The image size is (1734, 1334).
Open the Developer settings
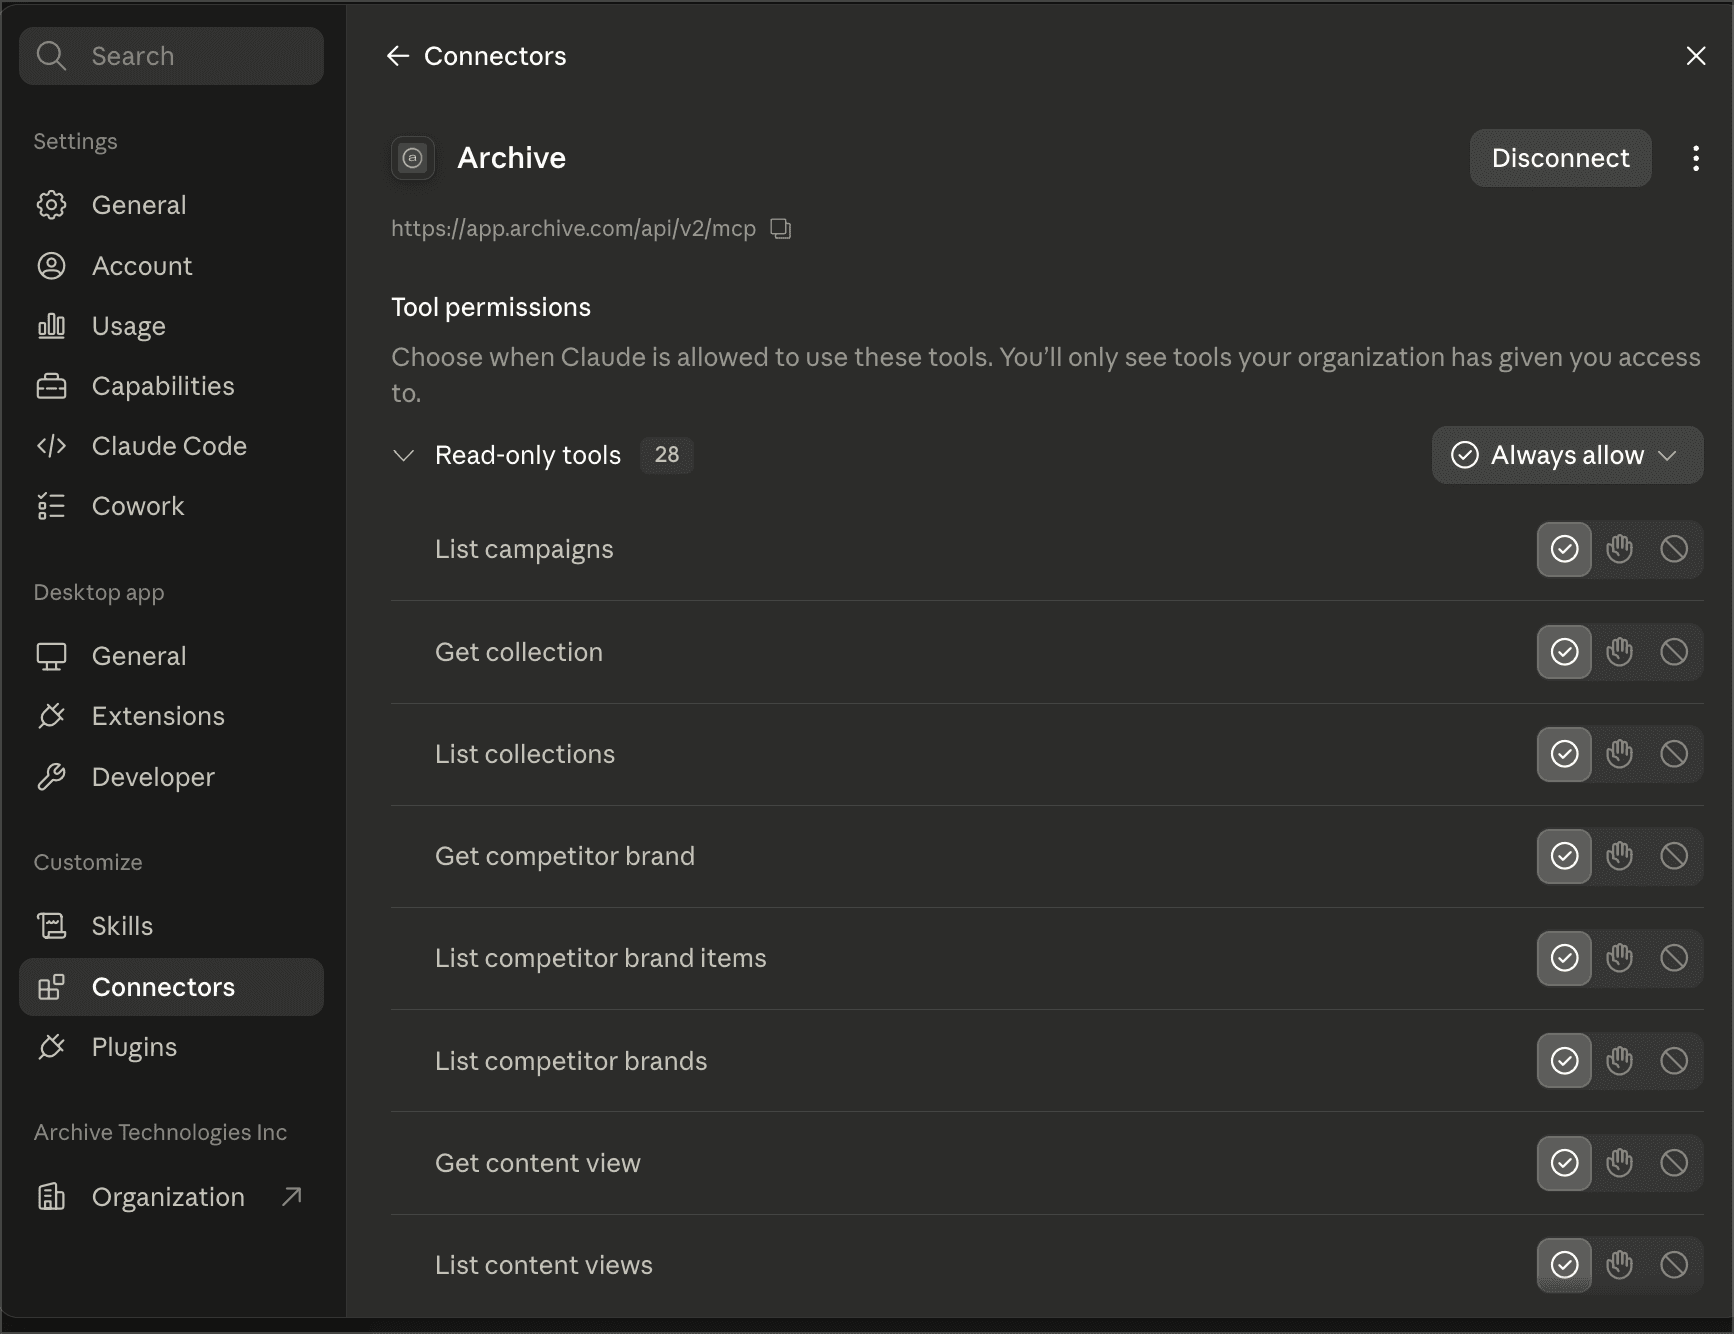(171, 777)
